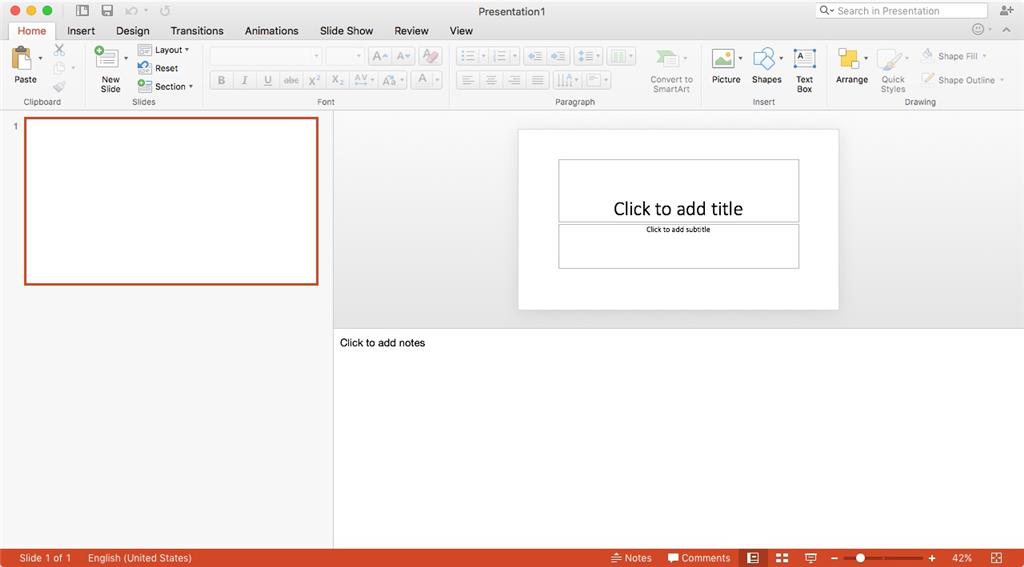This screenshot has height=567, width=1024.
Task: Click the Subscript icon
Action: pos(337,80)
